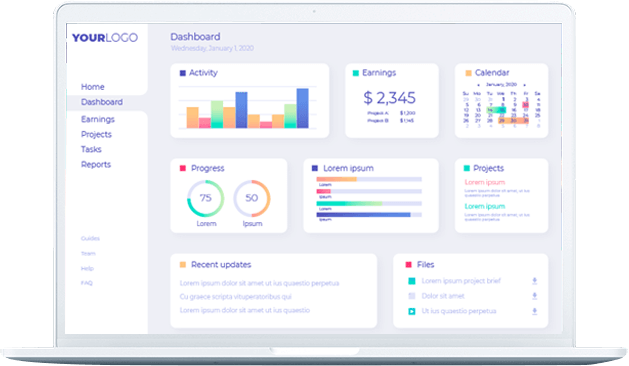Download the Lorem ipsum project brief file
Screen dimensions: 629x366
534,281
